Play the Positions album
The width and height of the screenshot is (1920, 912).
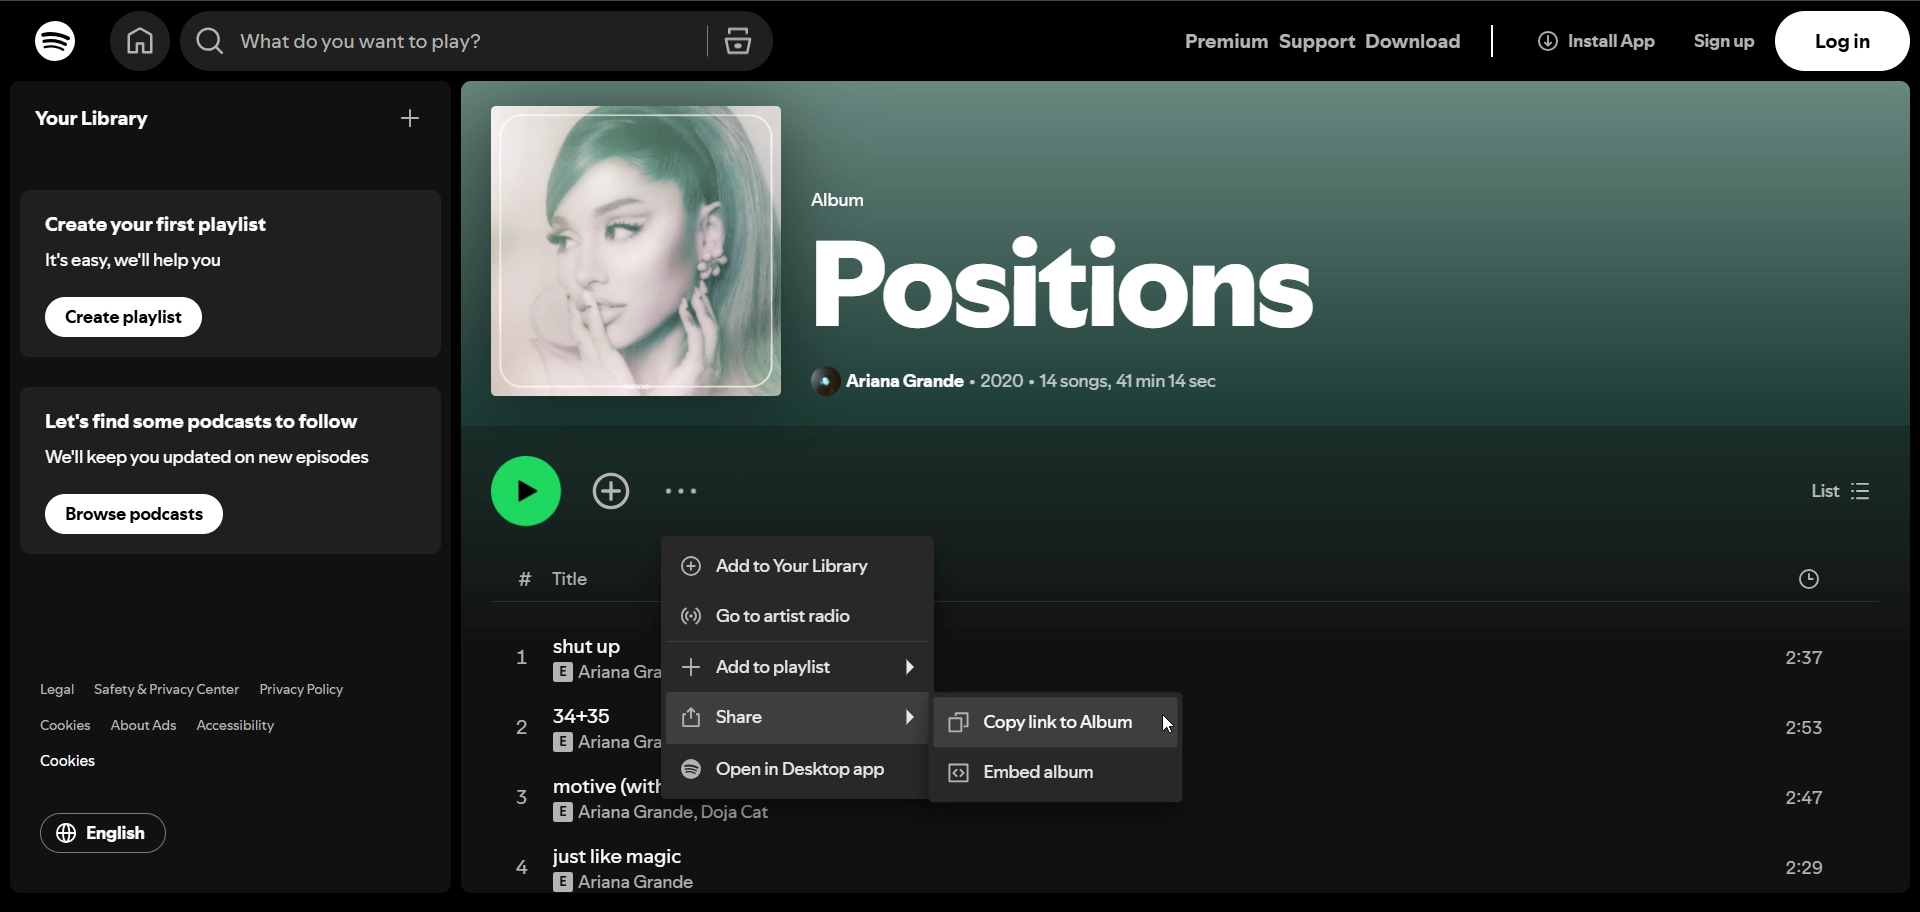pos(526,491)
